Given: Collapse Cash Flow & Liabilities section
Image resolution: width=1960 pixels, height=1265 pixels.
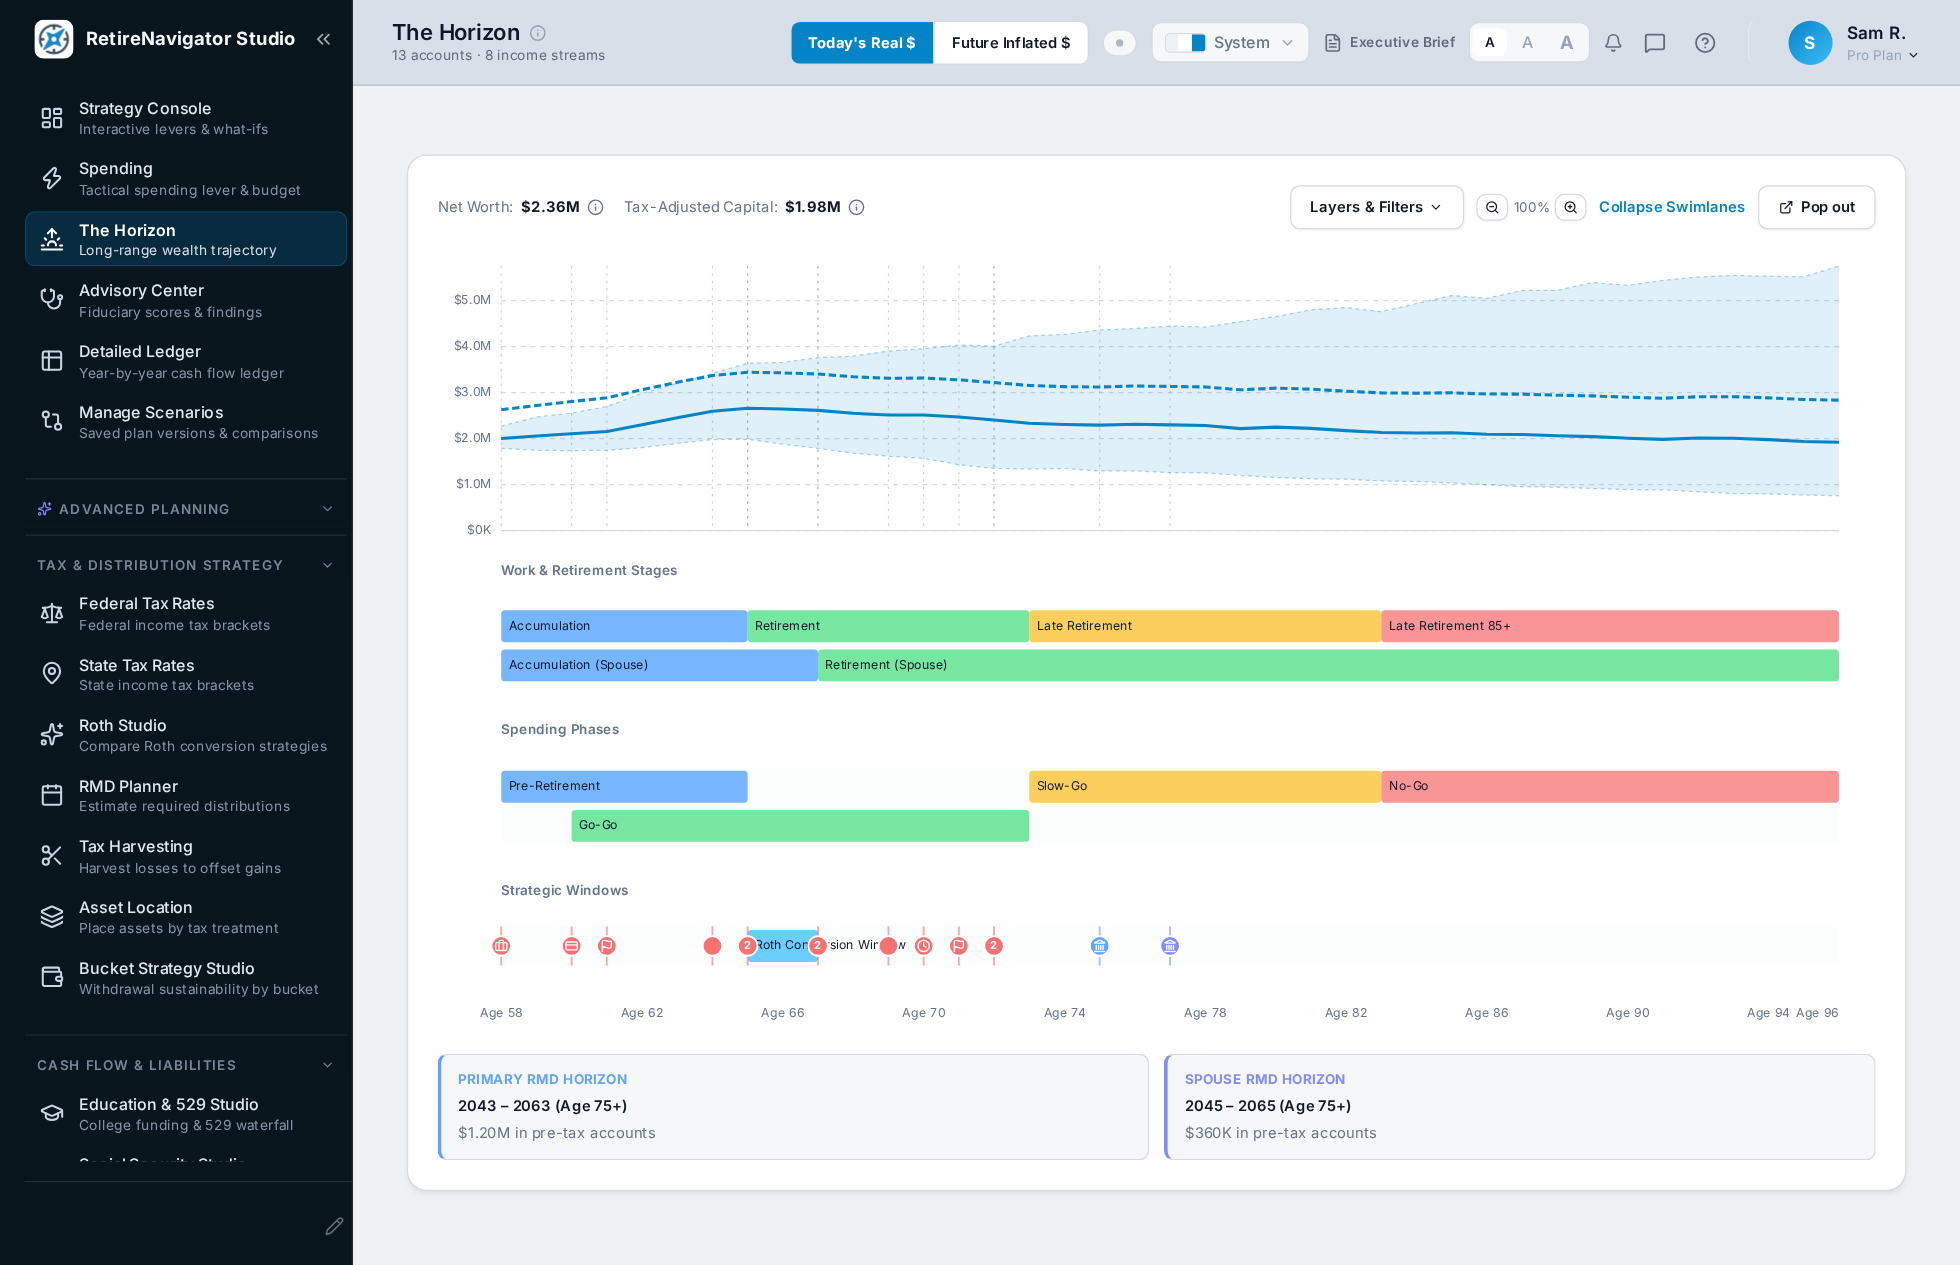Looking at the screenshot, I should pyautogui.click(x=186, y=1065).
